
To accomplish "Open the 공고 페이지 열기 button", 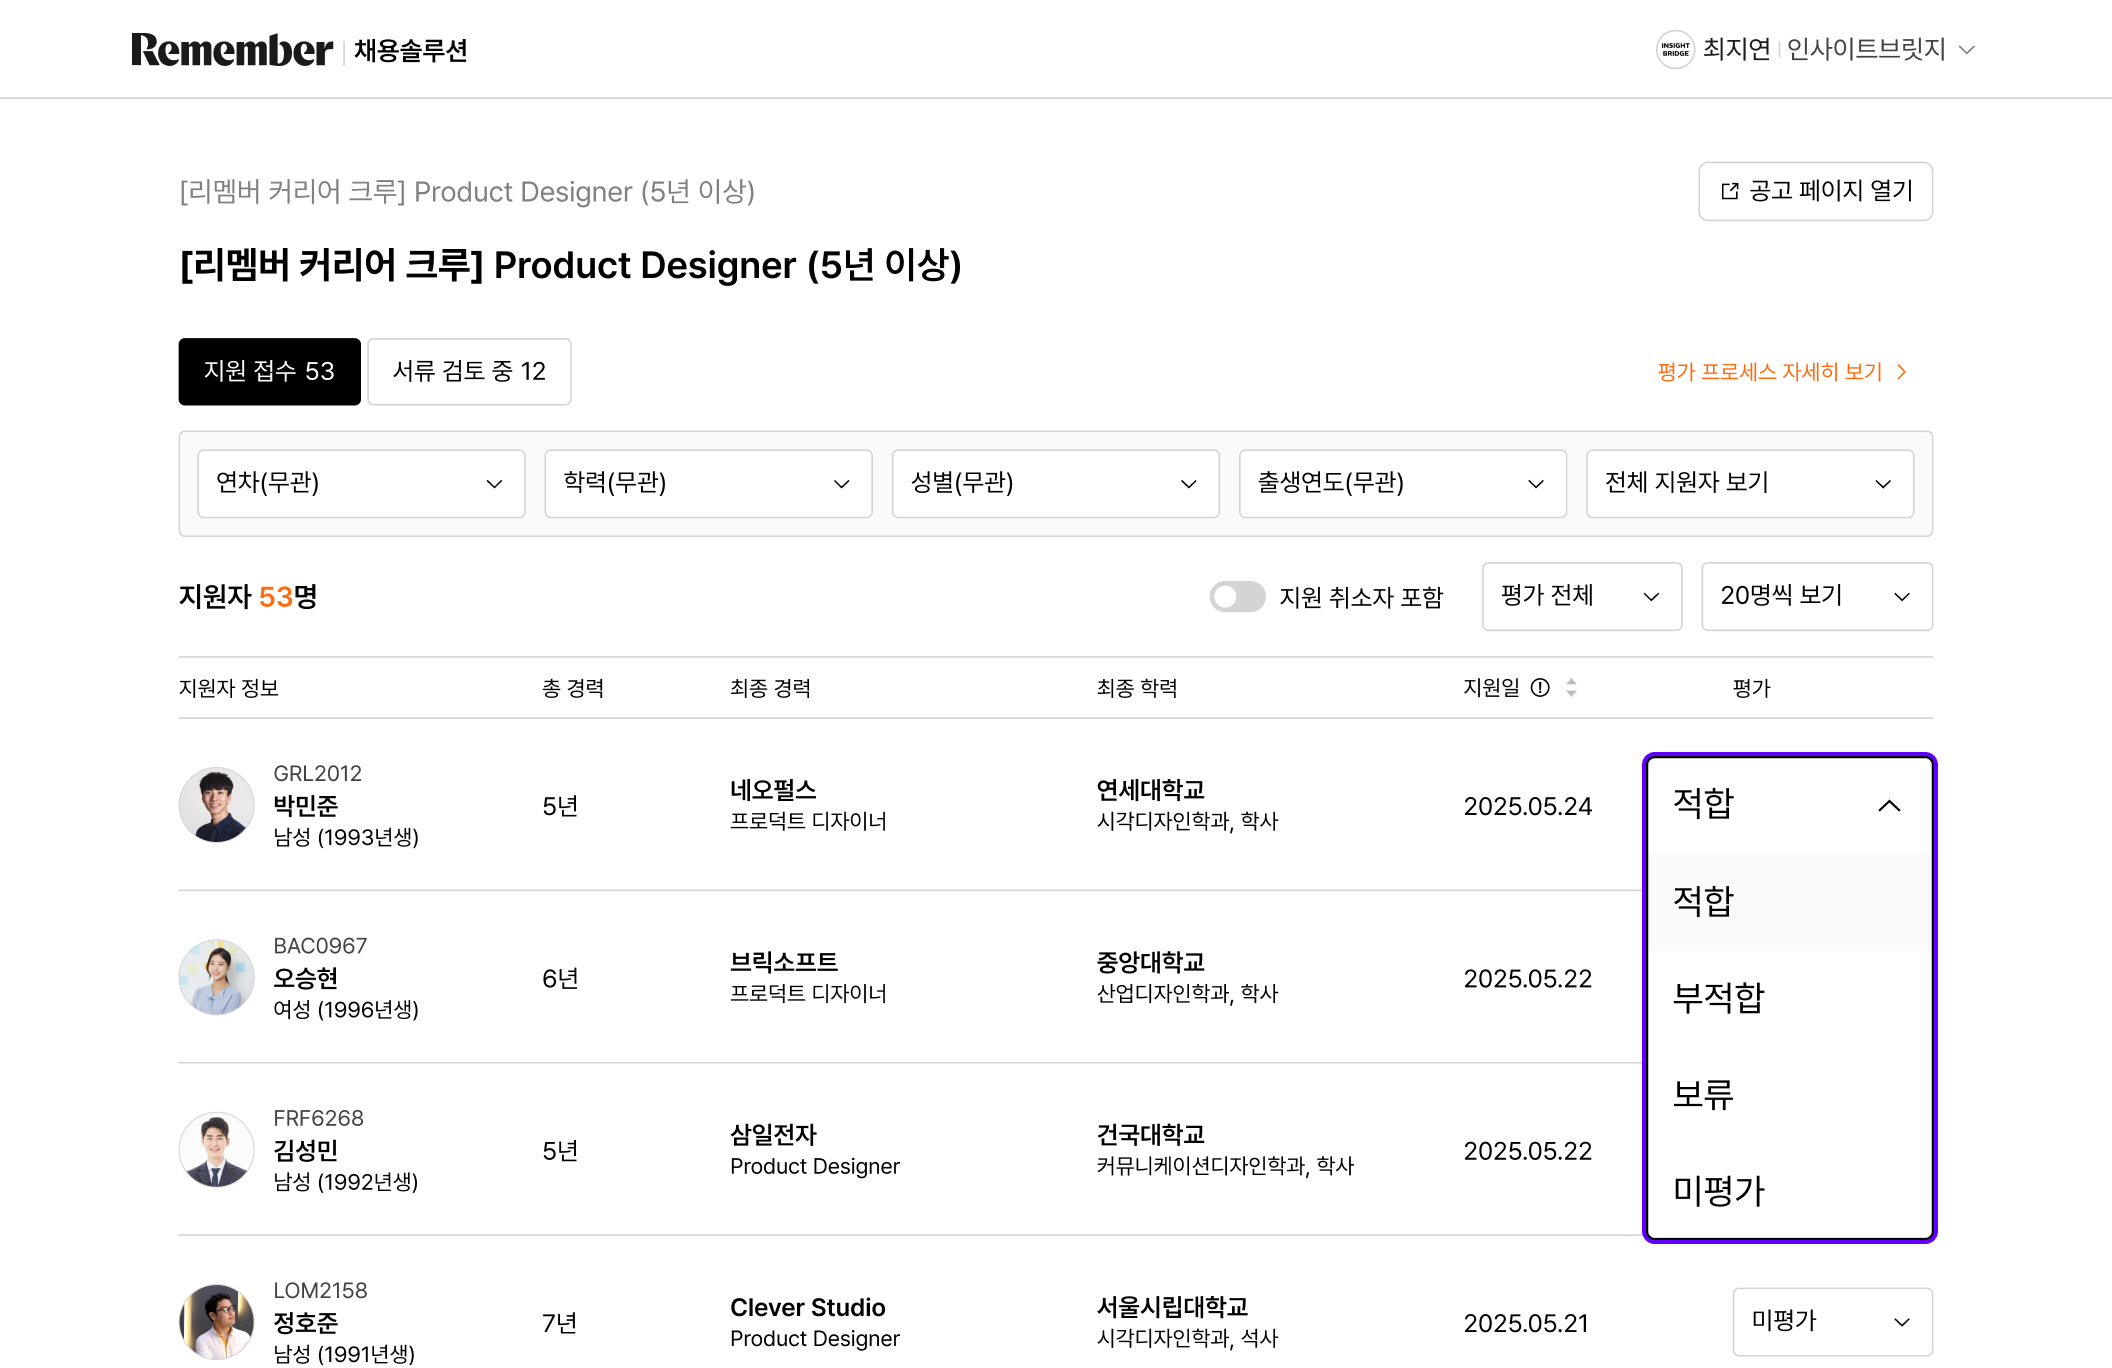I will (x=1815, y=191).
